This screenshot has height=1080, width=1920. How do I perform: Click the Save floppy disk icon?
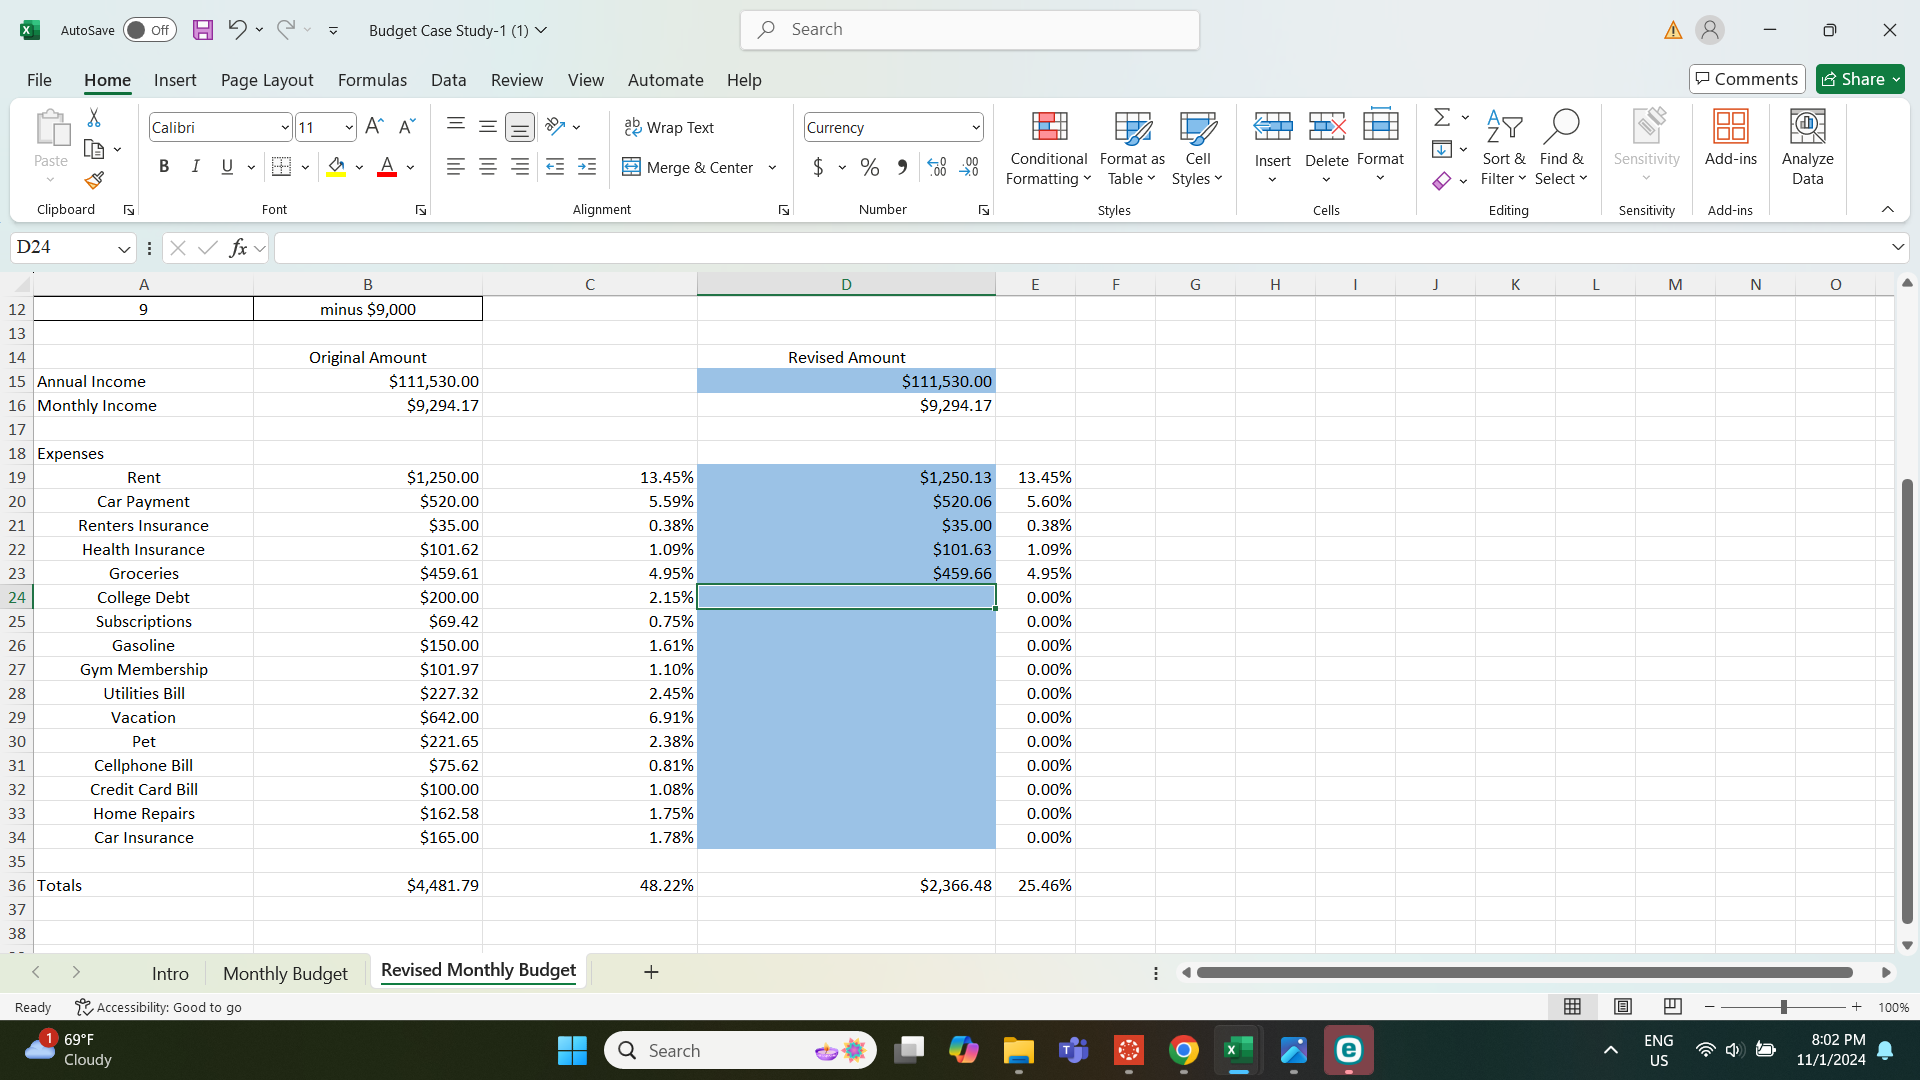point(203,30)
